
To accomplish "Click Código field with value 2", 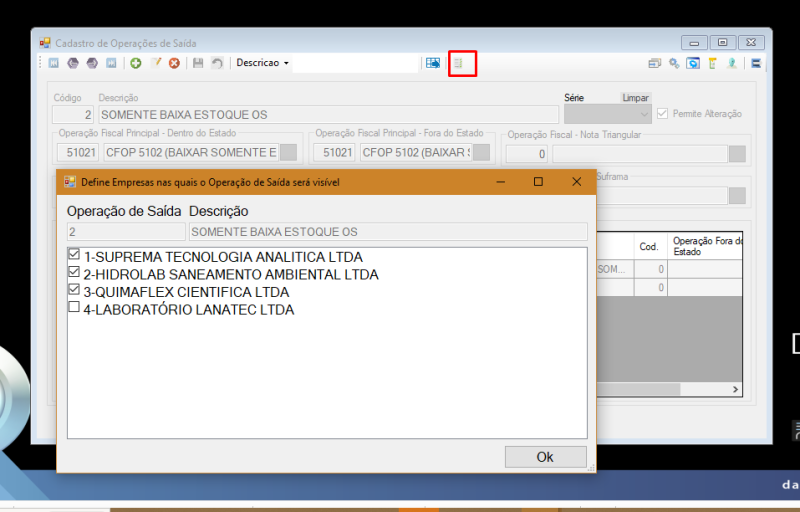I will tap(73, 115).
